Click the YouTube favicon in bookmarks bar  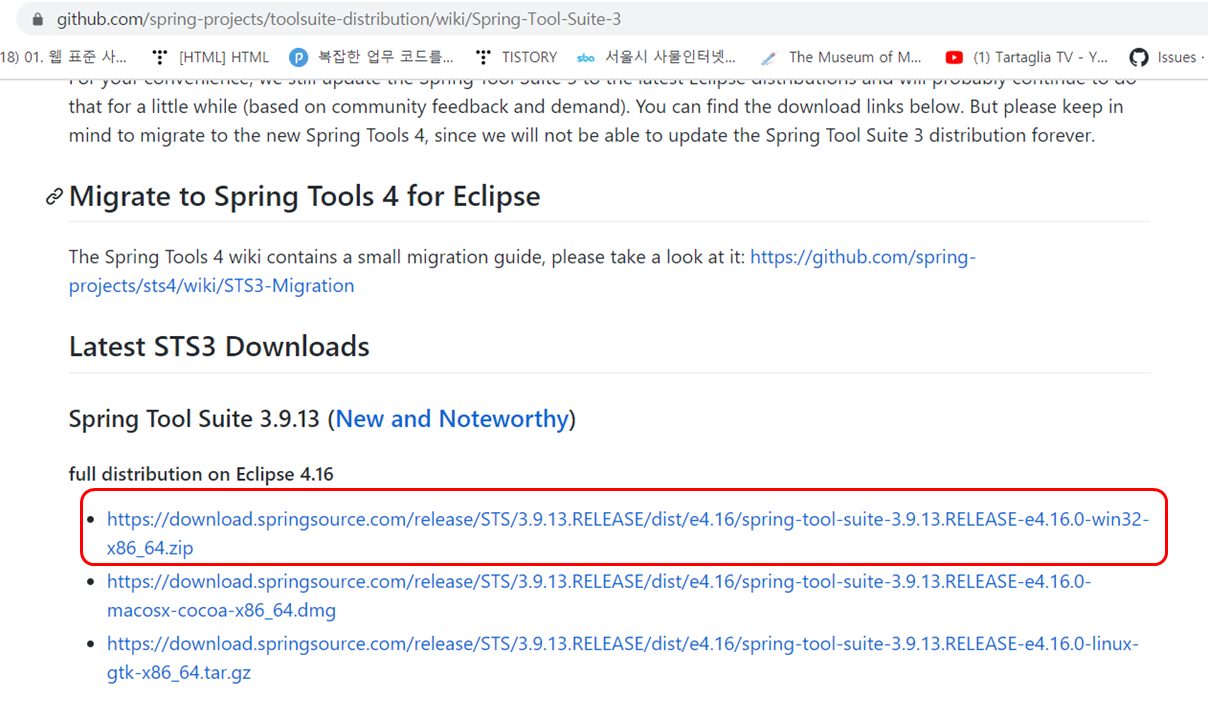pos(954,58)
